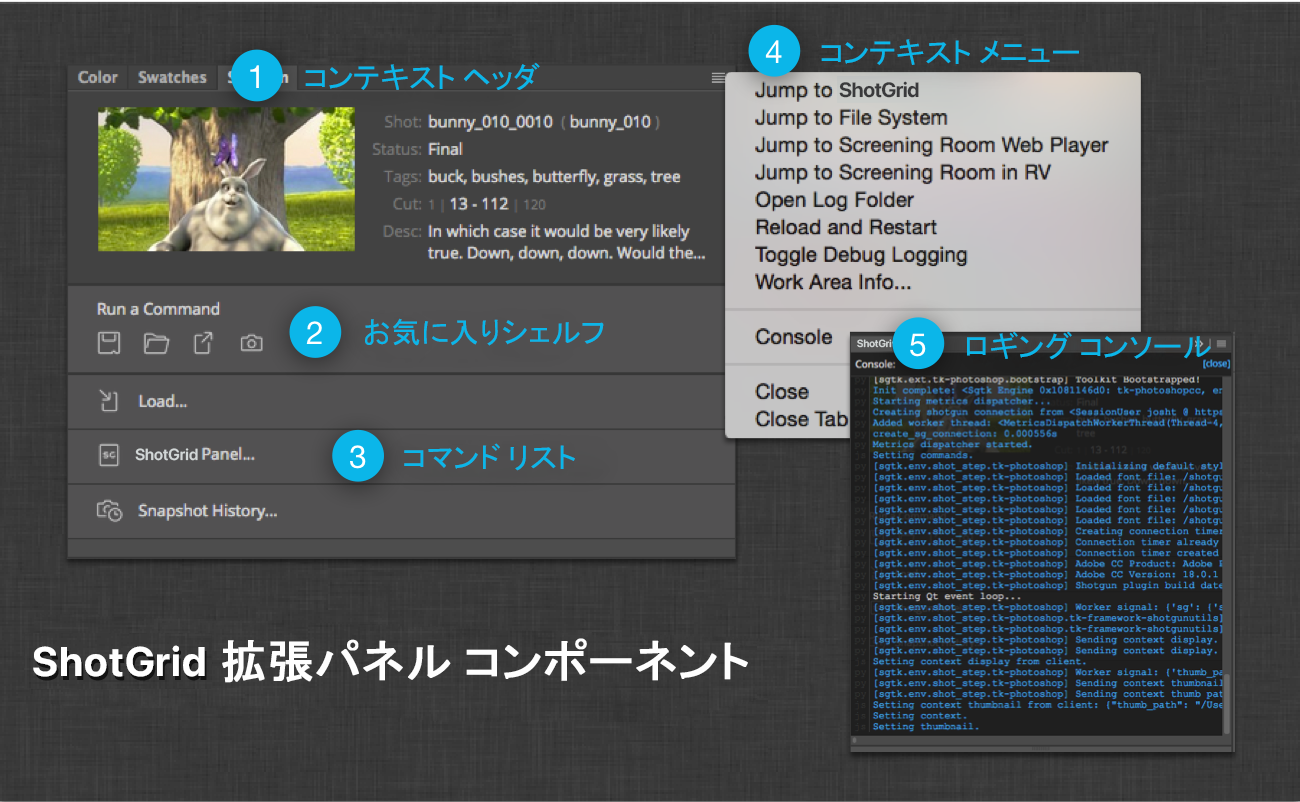Click the open folder icon in favorites shelf
1300x802 pixels.
pyautogui.click(x=156, y=344)
